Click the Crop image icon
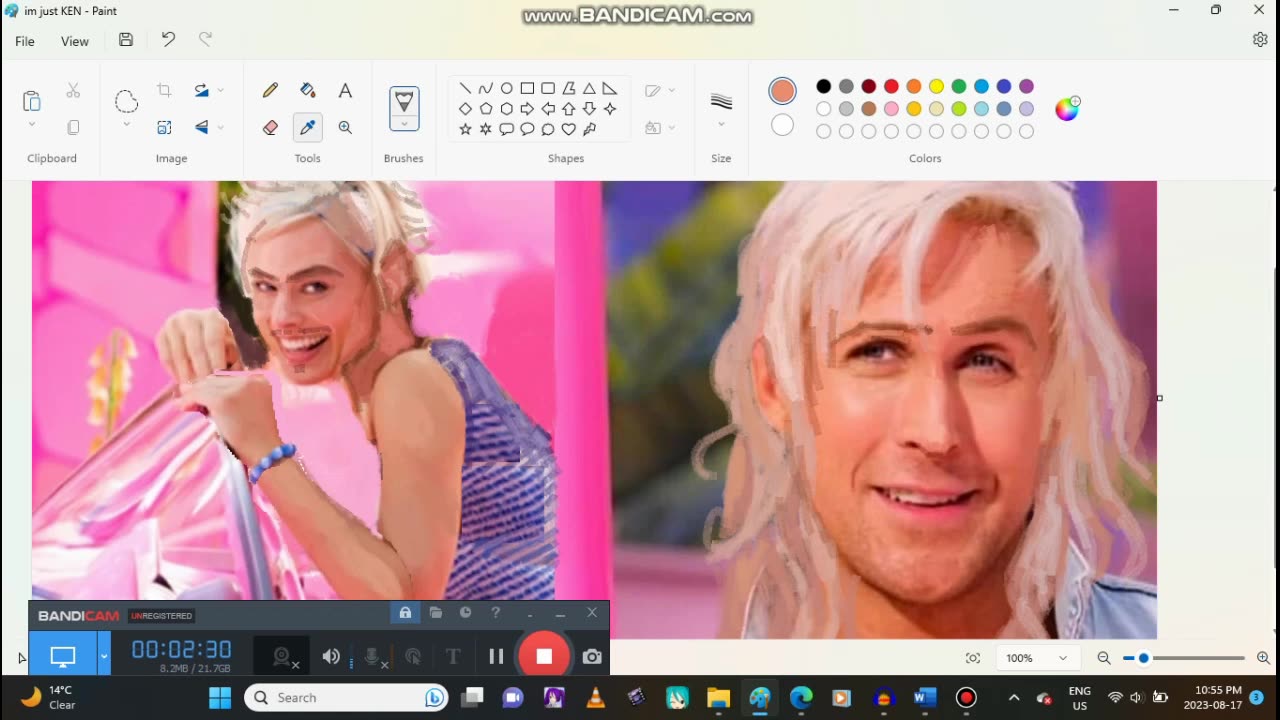1280x720 pixels. 164,90
